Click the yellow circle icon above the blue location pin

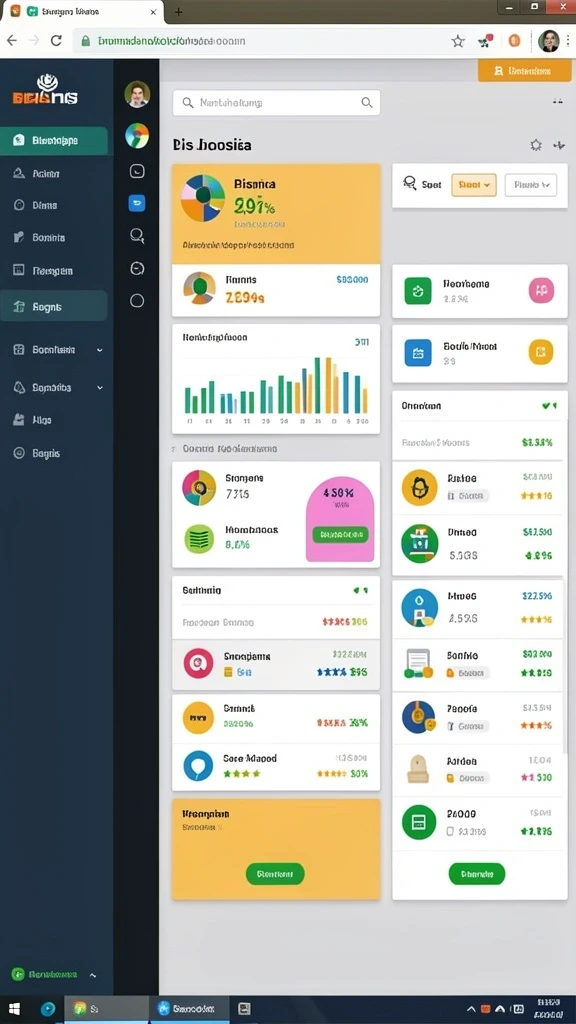click(198, 717)
